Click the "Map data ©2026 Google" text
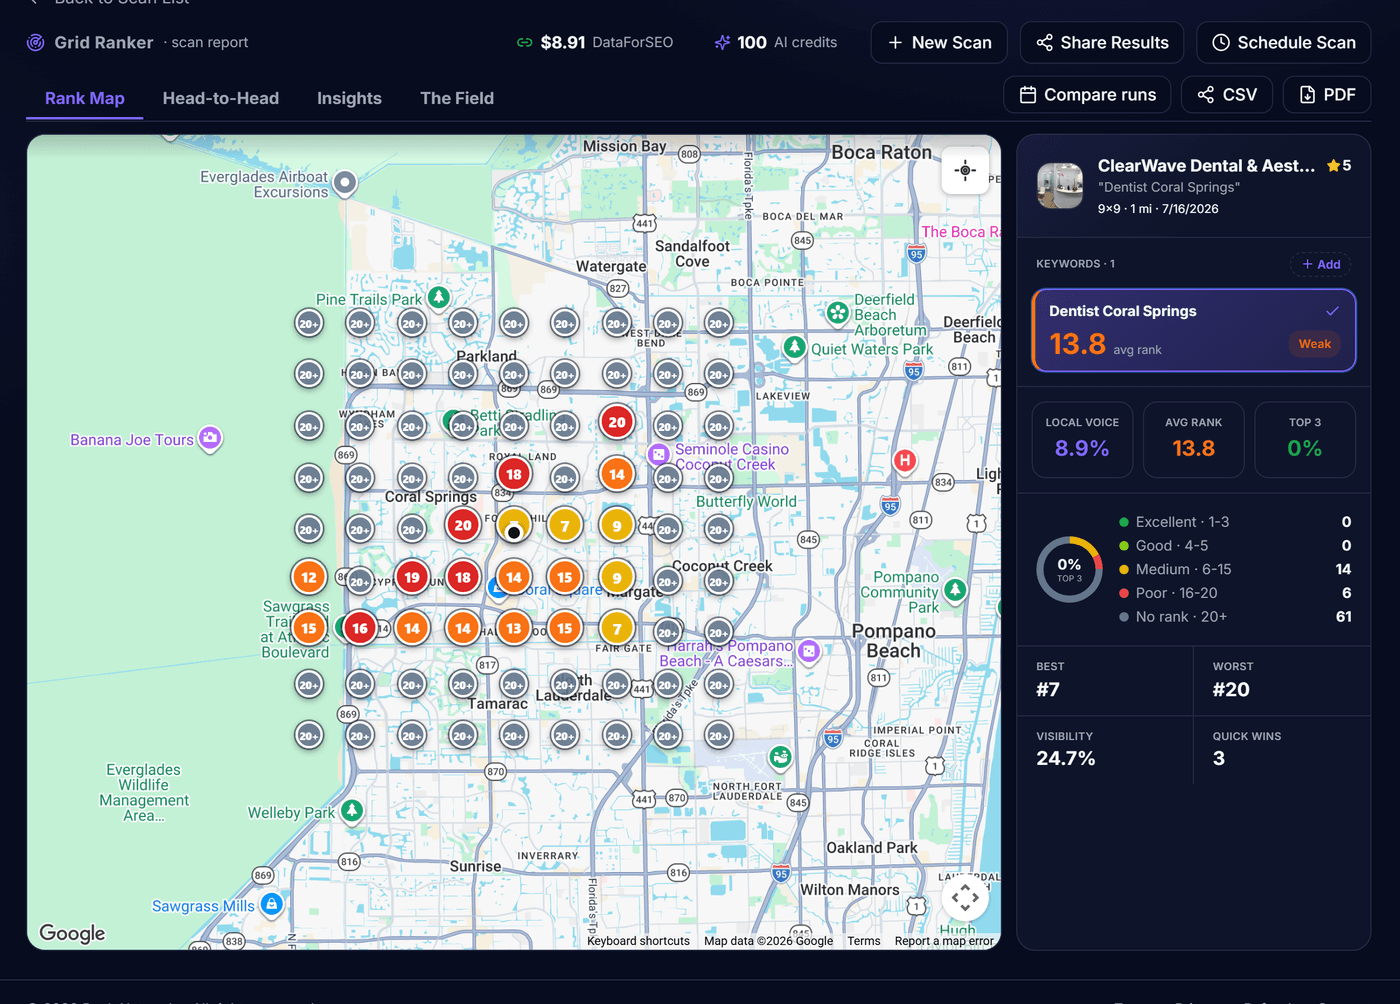The height and width of the screenshot is (1004, 1400). click(768, 941)
